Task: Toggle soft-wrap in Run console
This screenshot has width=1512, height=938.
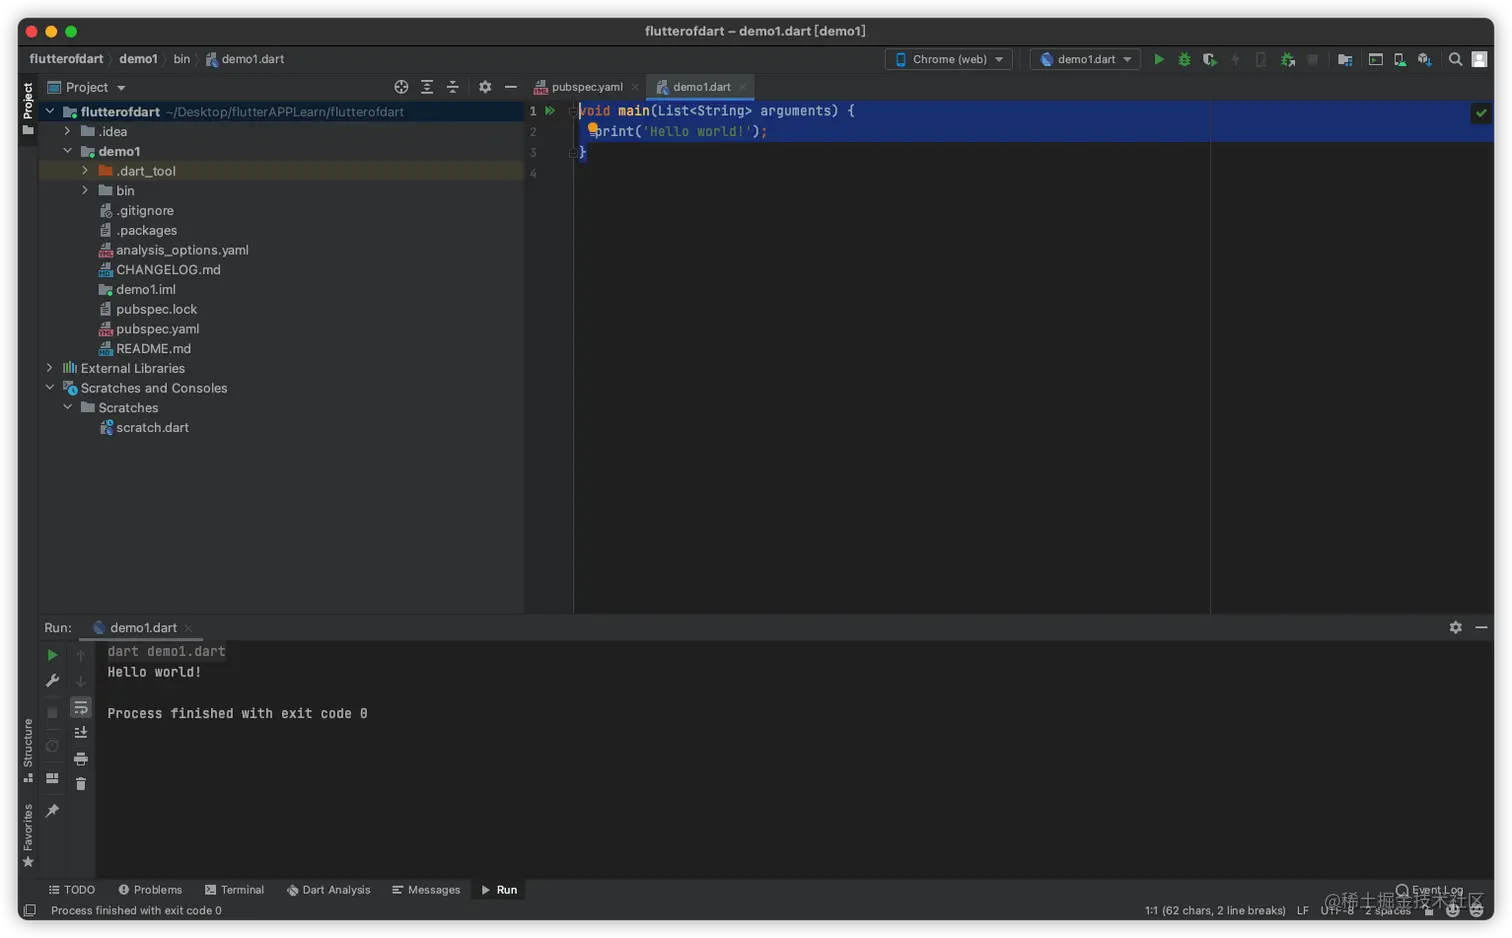Action: 81,708
